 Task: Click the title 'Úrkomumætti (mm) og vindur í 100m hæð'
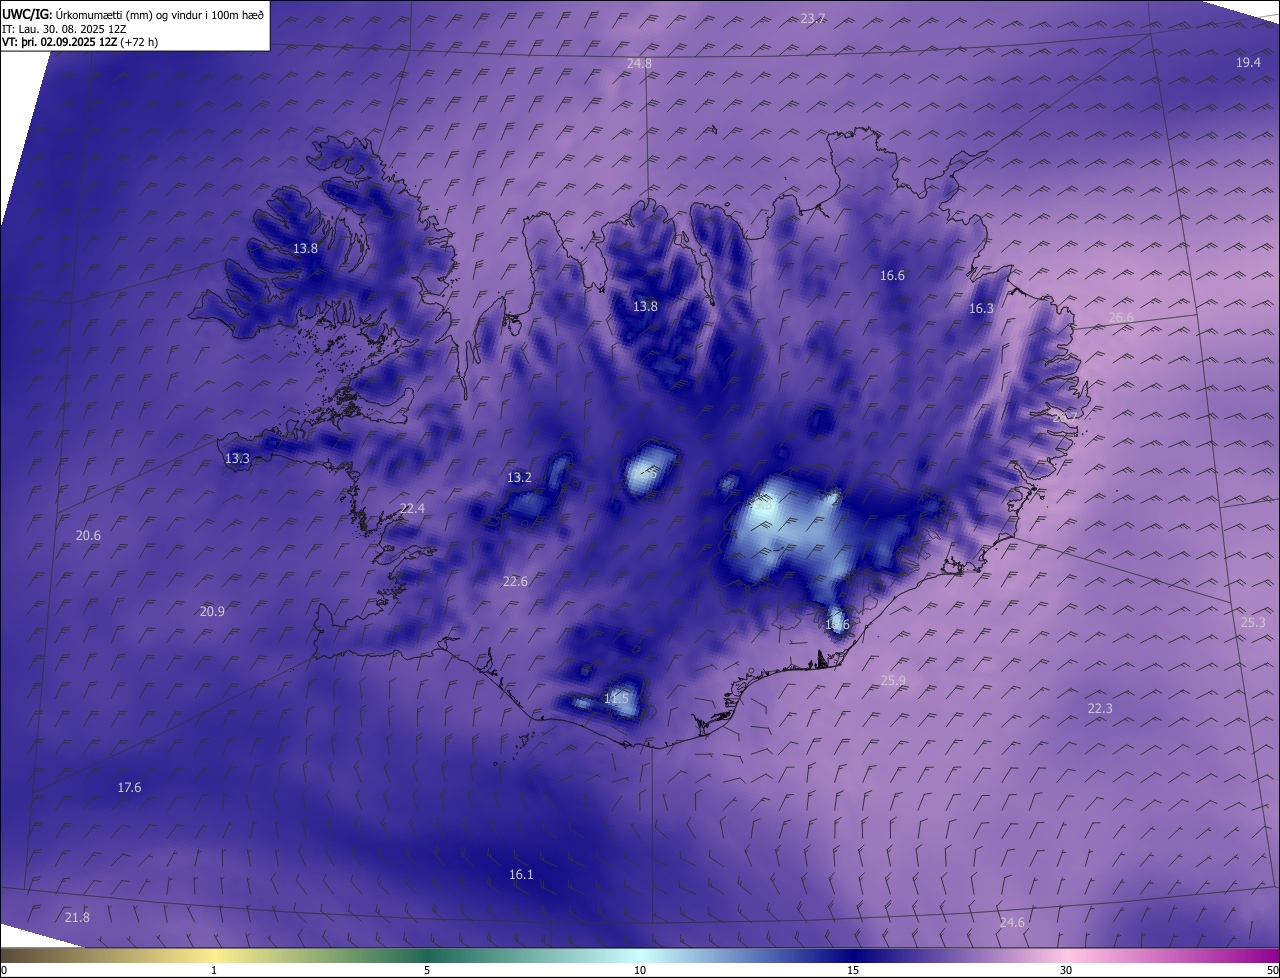coord(159,14)
